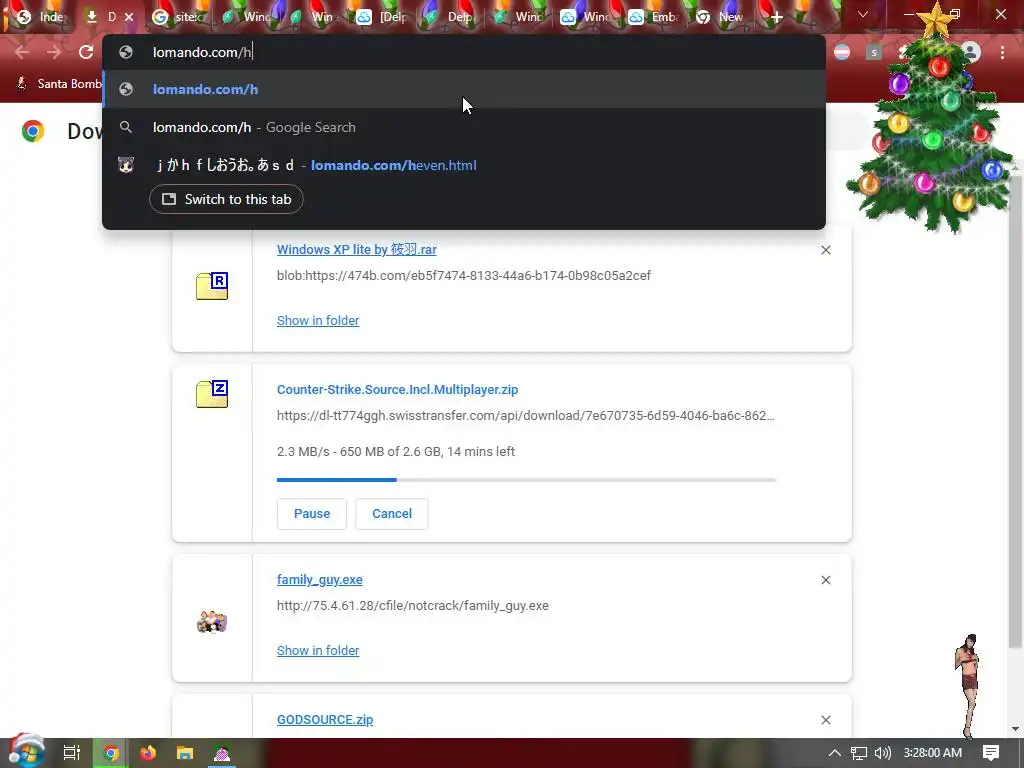
Task: Select 'lomando.com/h - Google Search' suggestion
Action: pos(464,127)
